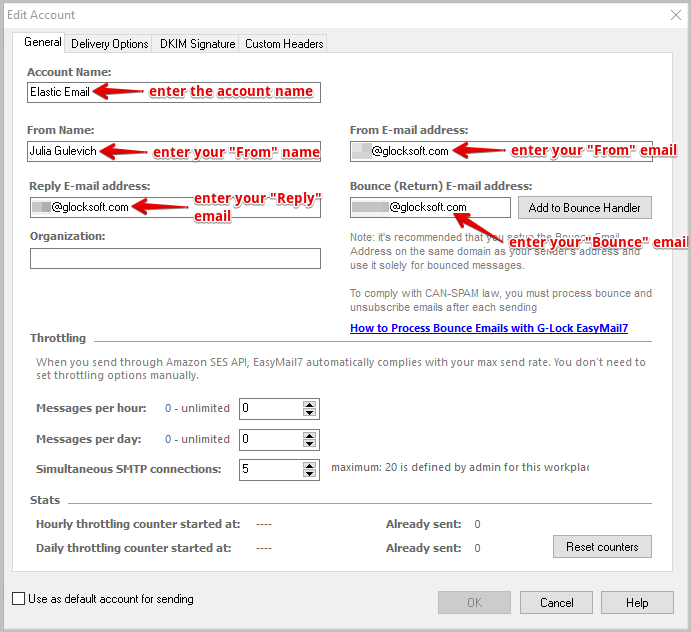Click the 'Stats' section heading
This screenshot has height=632, width=691.
[x=45, y=500]
